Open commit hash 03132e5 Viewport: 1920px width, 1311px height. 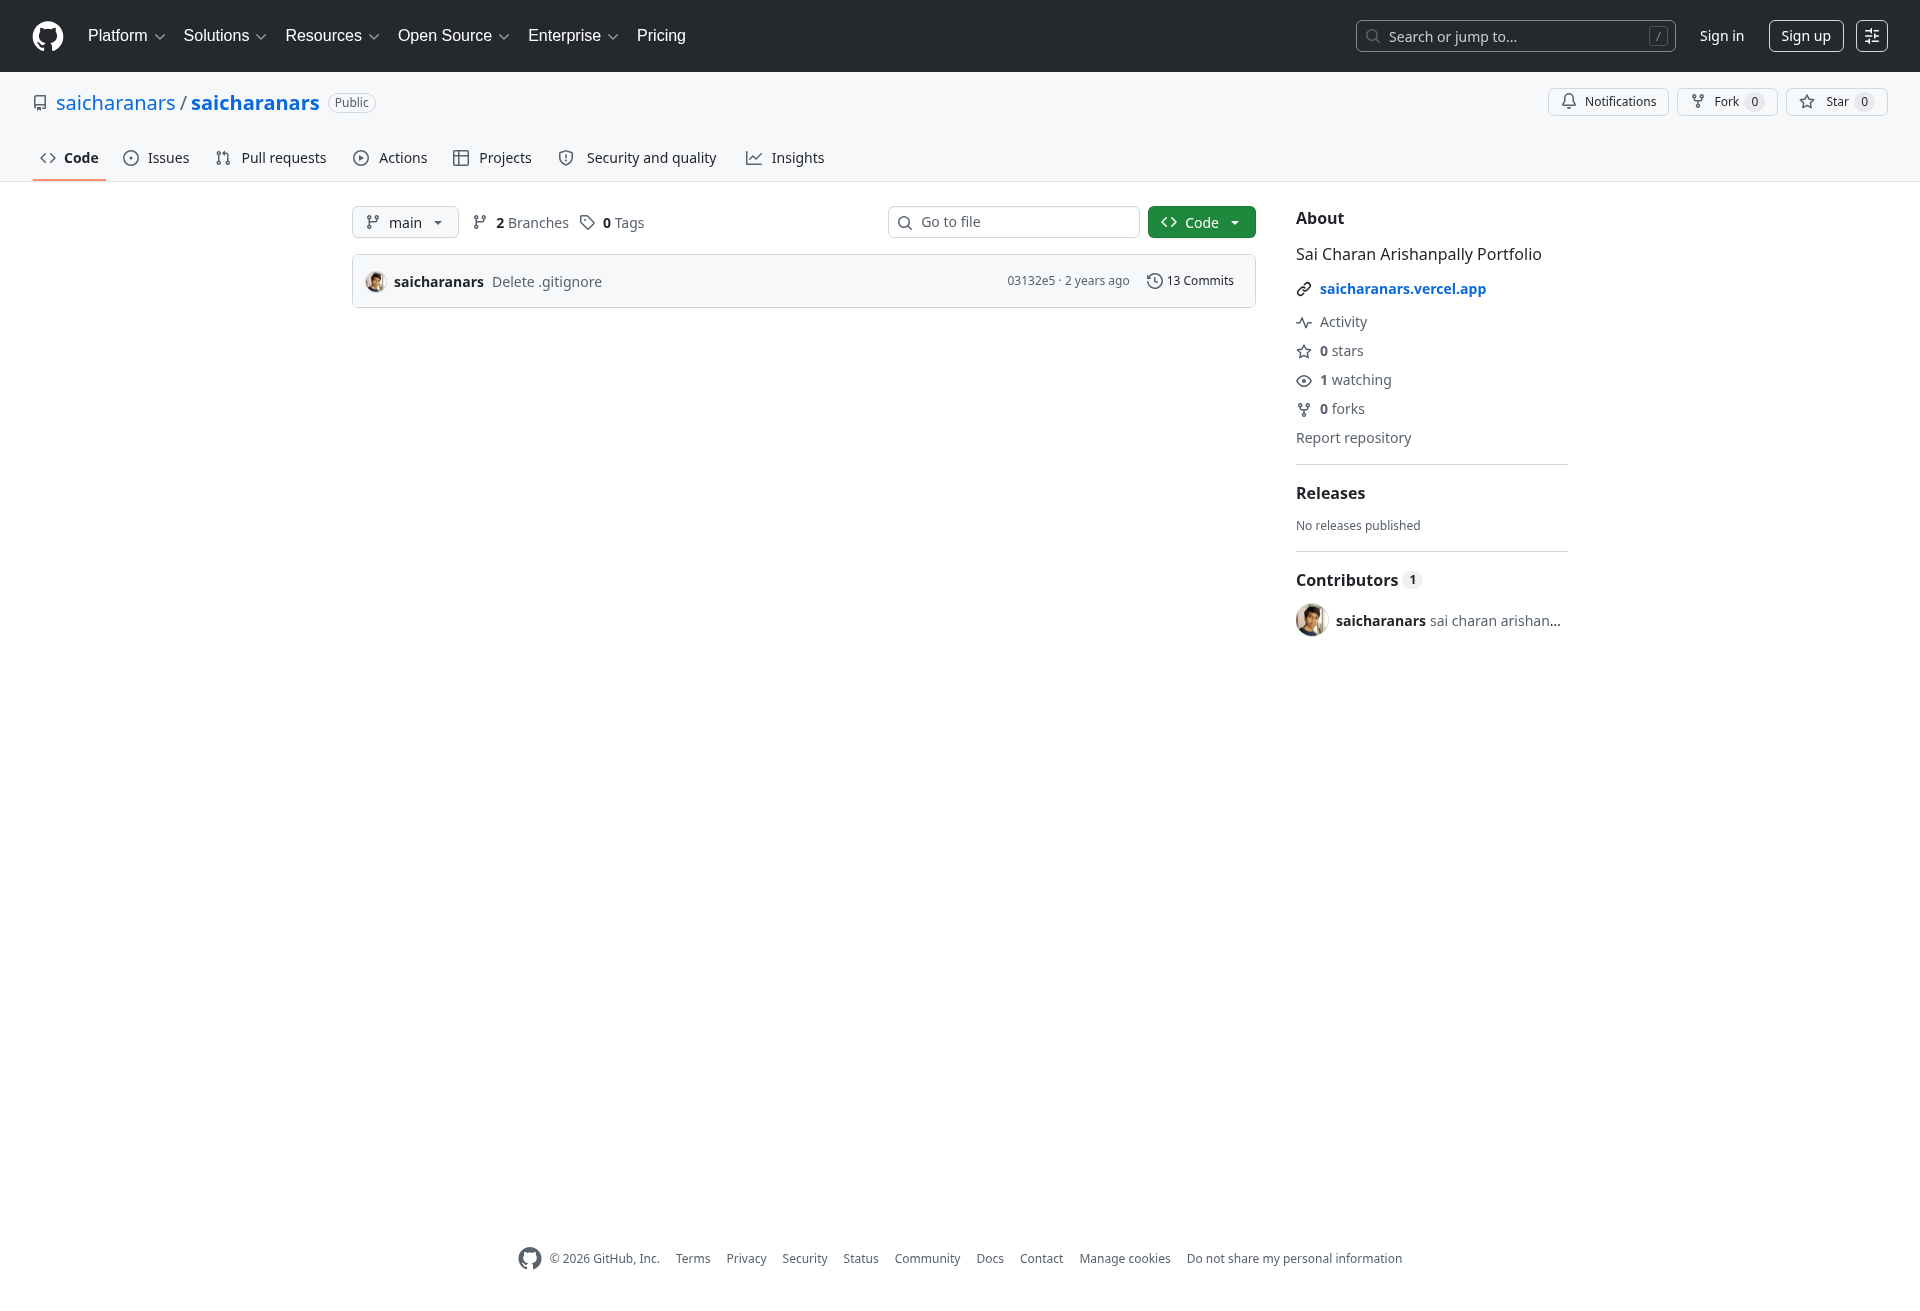(1031, 281)
